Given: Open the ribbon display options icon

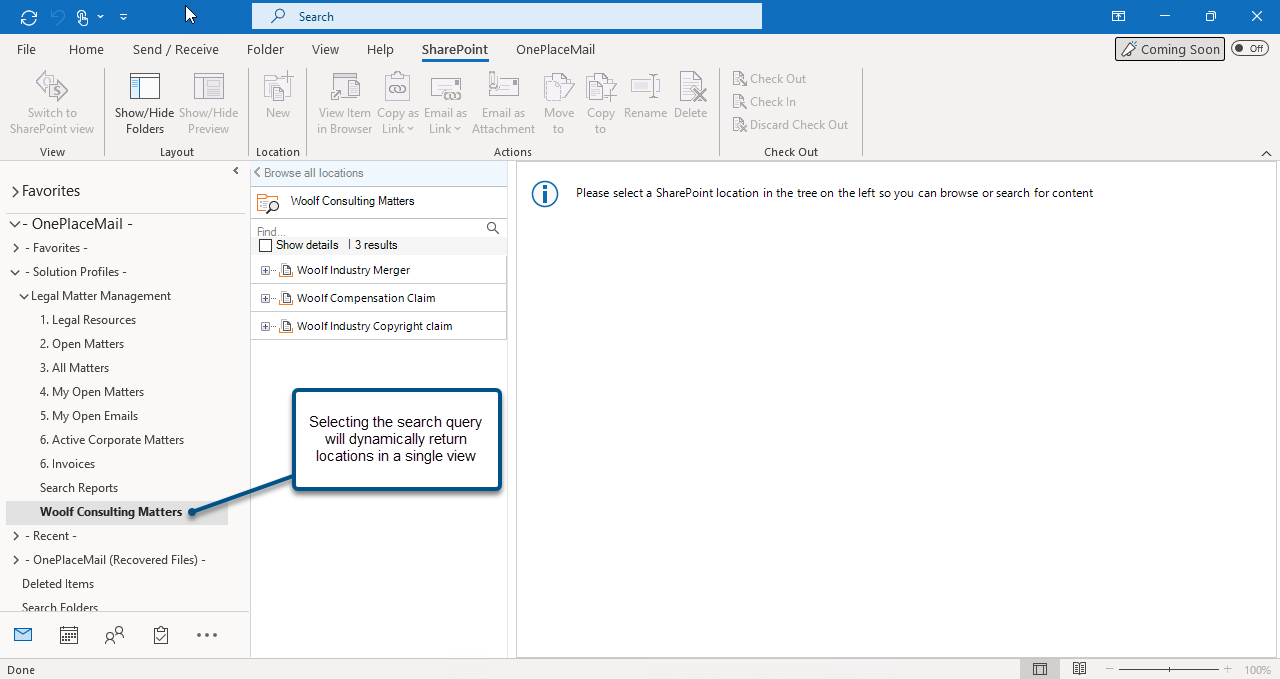Looking at the screenshot, I should 1118,16.
